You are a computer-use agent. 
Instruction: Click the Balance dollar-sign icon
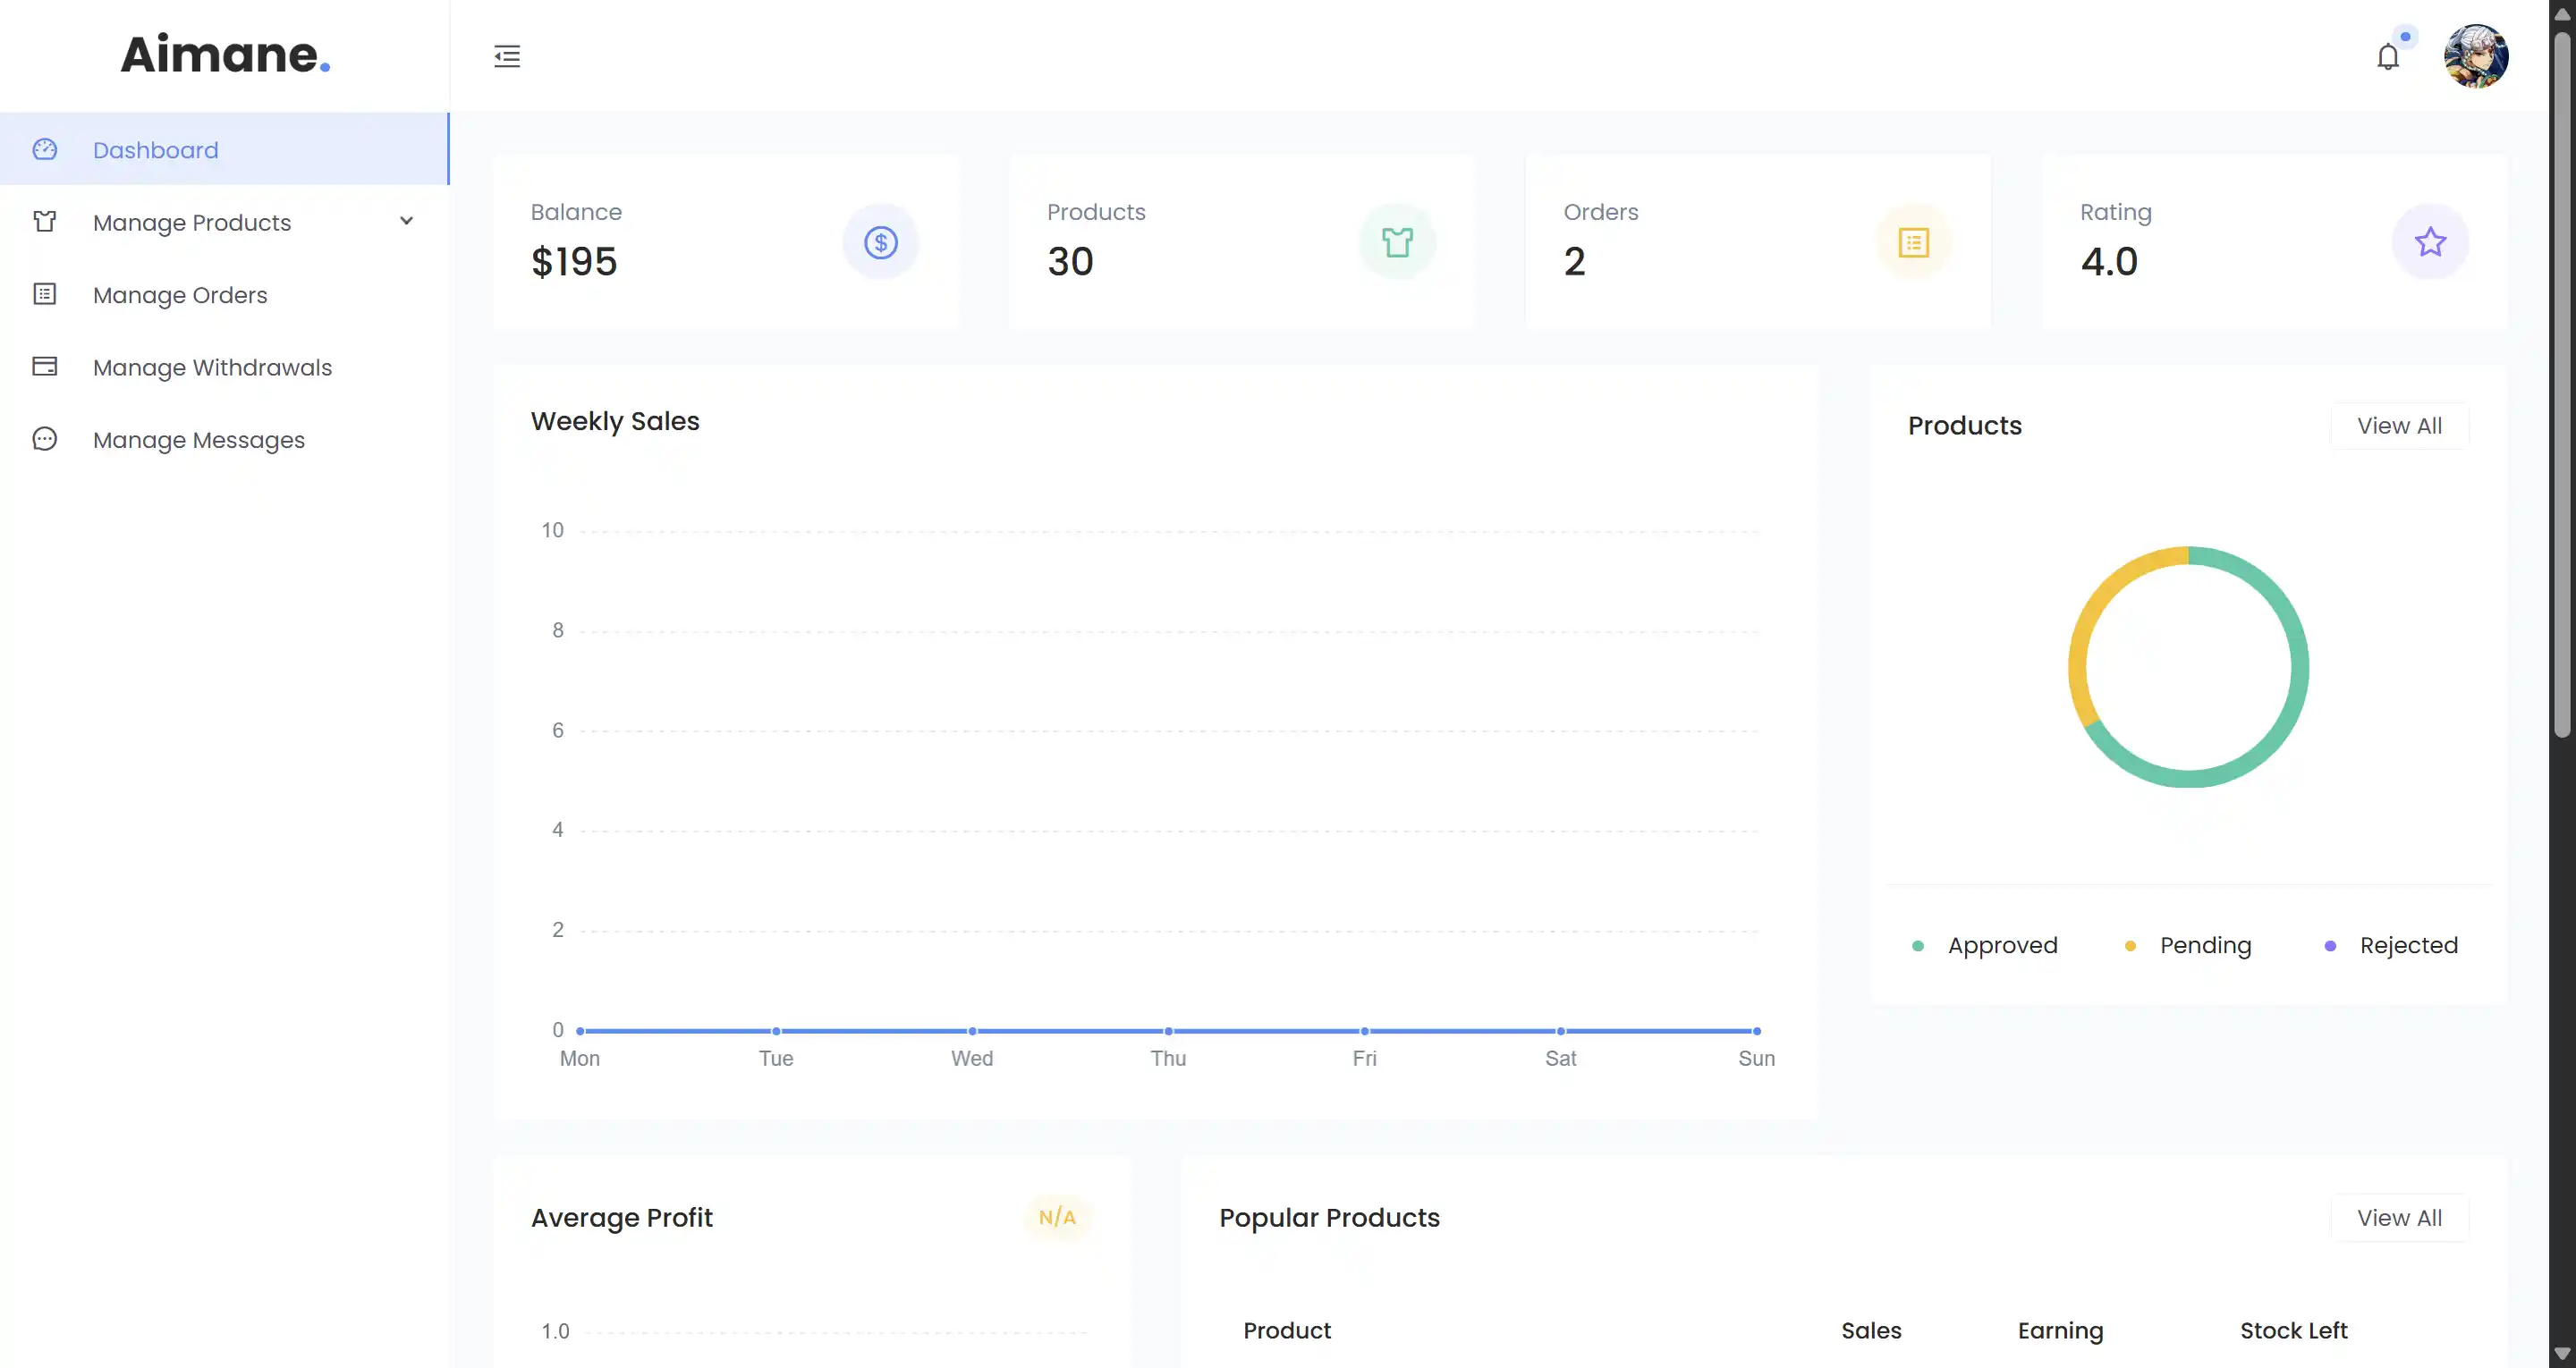[x=880, y=242]
